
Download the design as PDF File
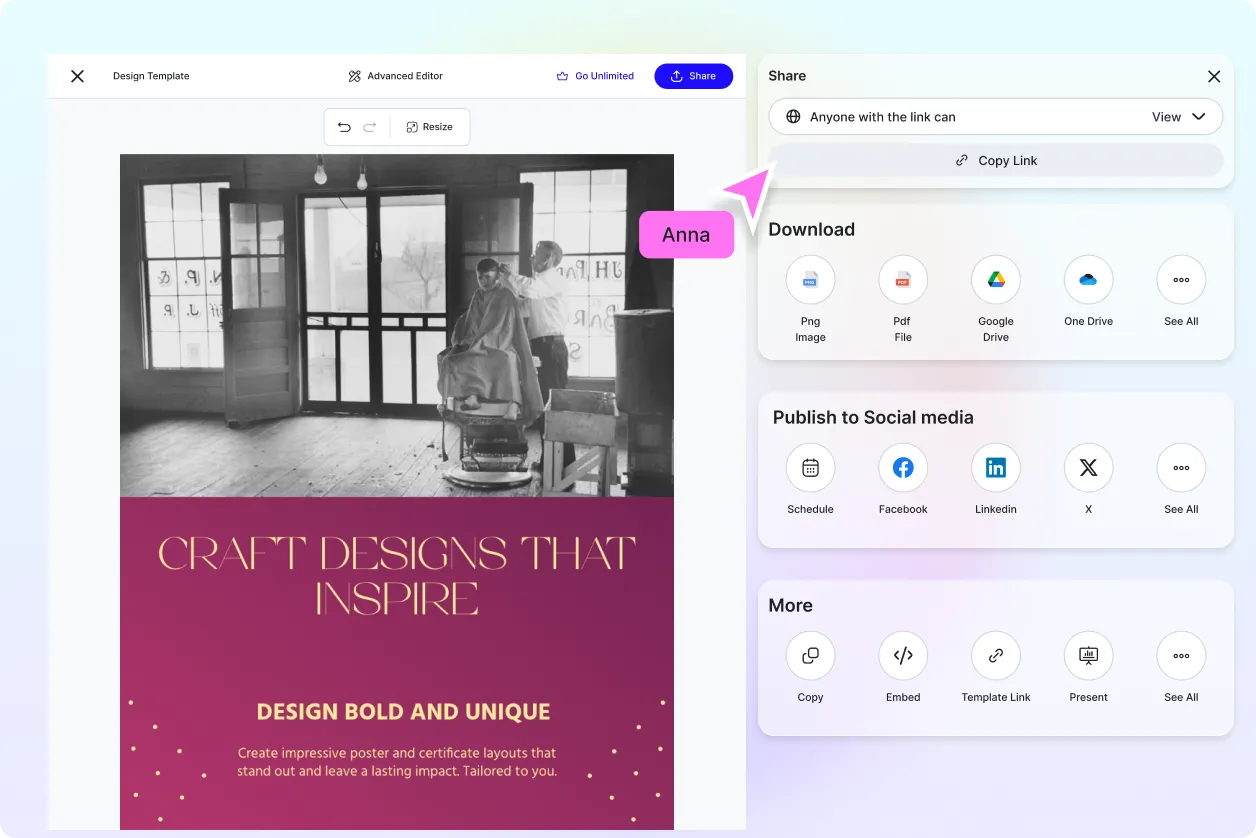(903, 280)
